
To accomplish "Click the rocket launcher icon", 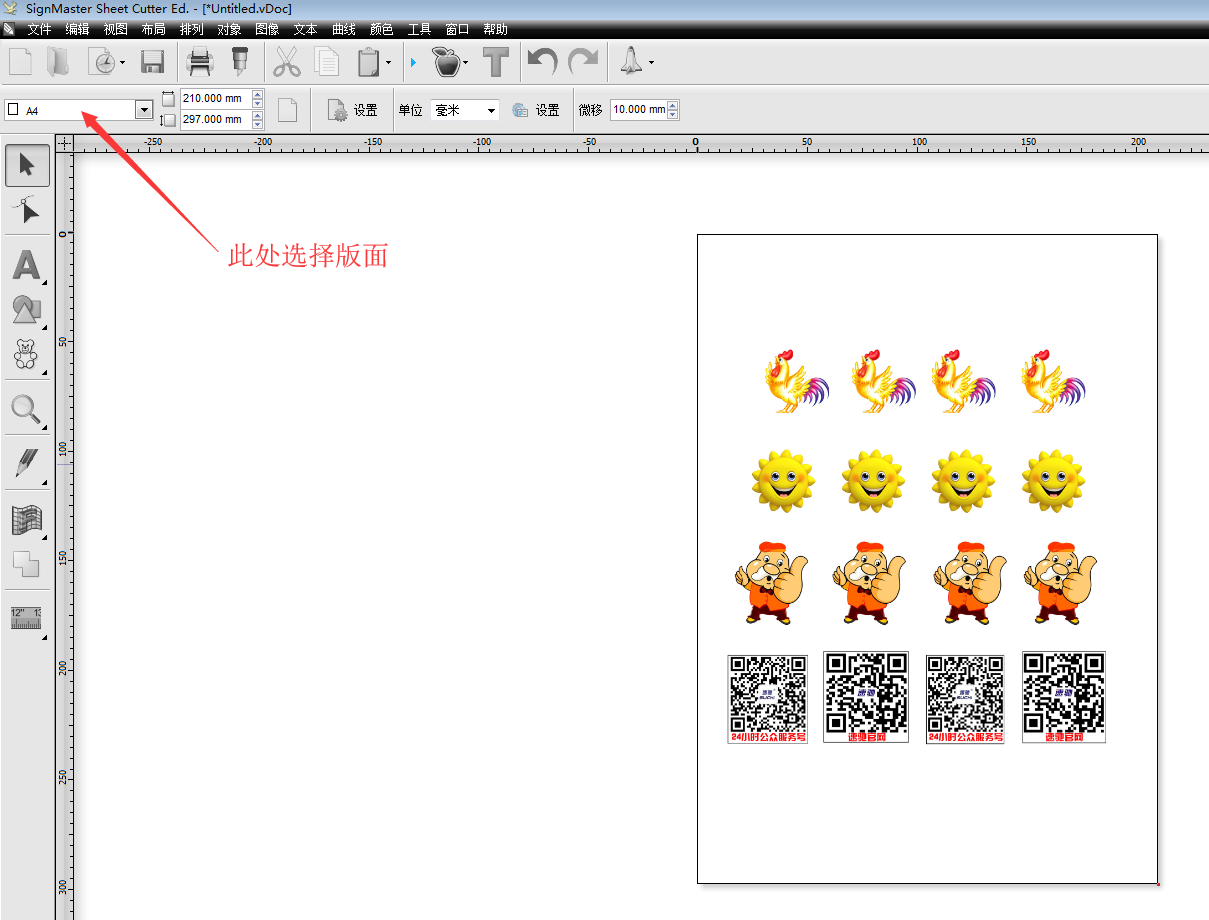I will click(x=631, y=62).
